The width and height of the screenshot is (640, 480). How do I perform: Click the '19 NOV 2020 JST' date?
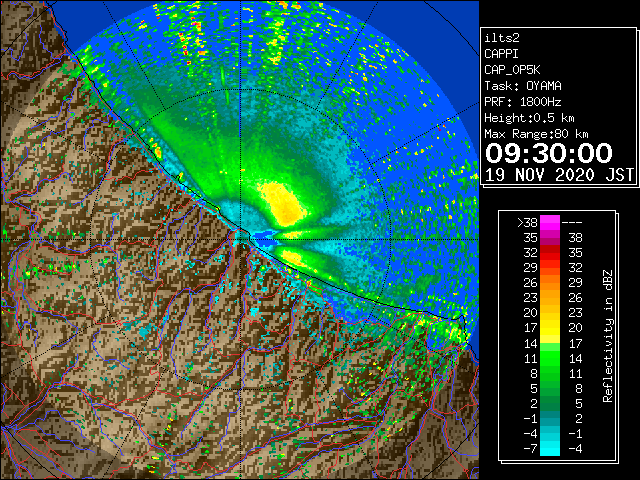coord(559,175)
